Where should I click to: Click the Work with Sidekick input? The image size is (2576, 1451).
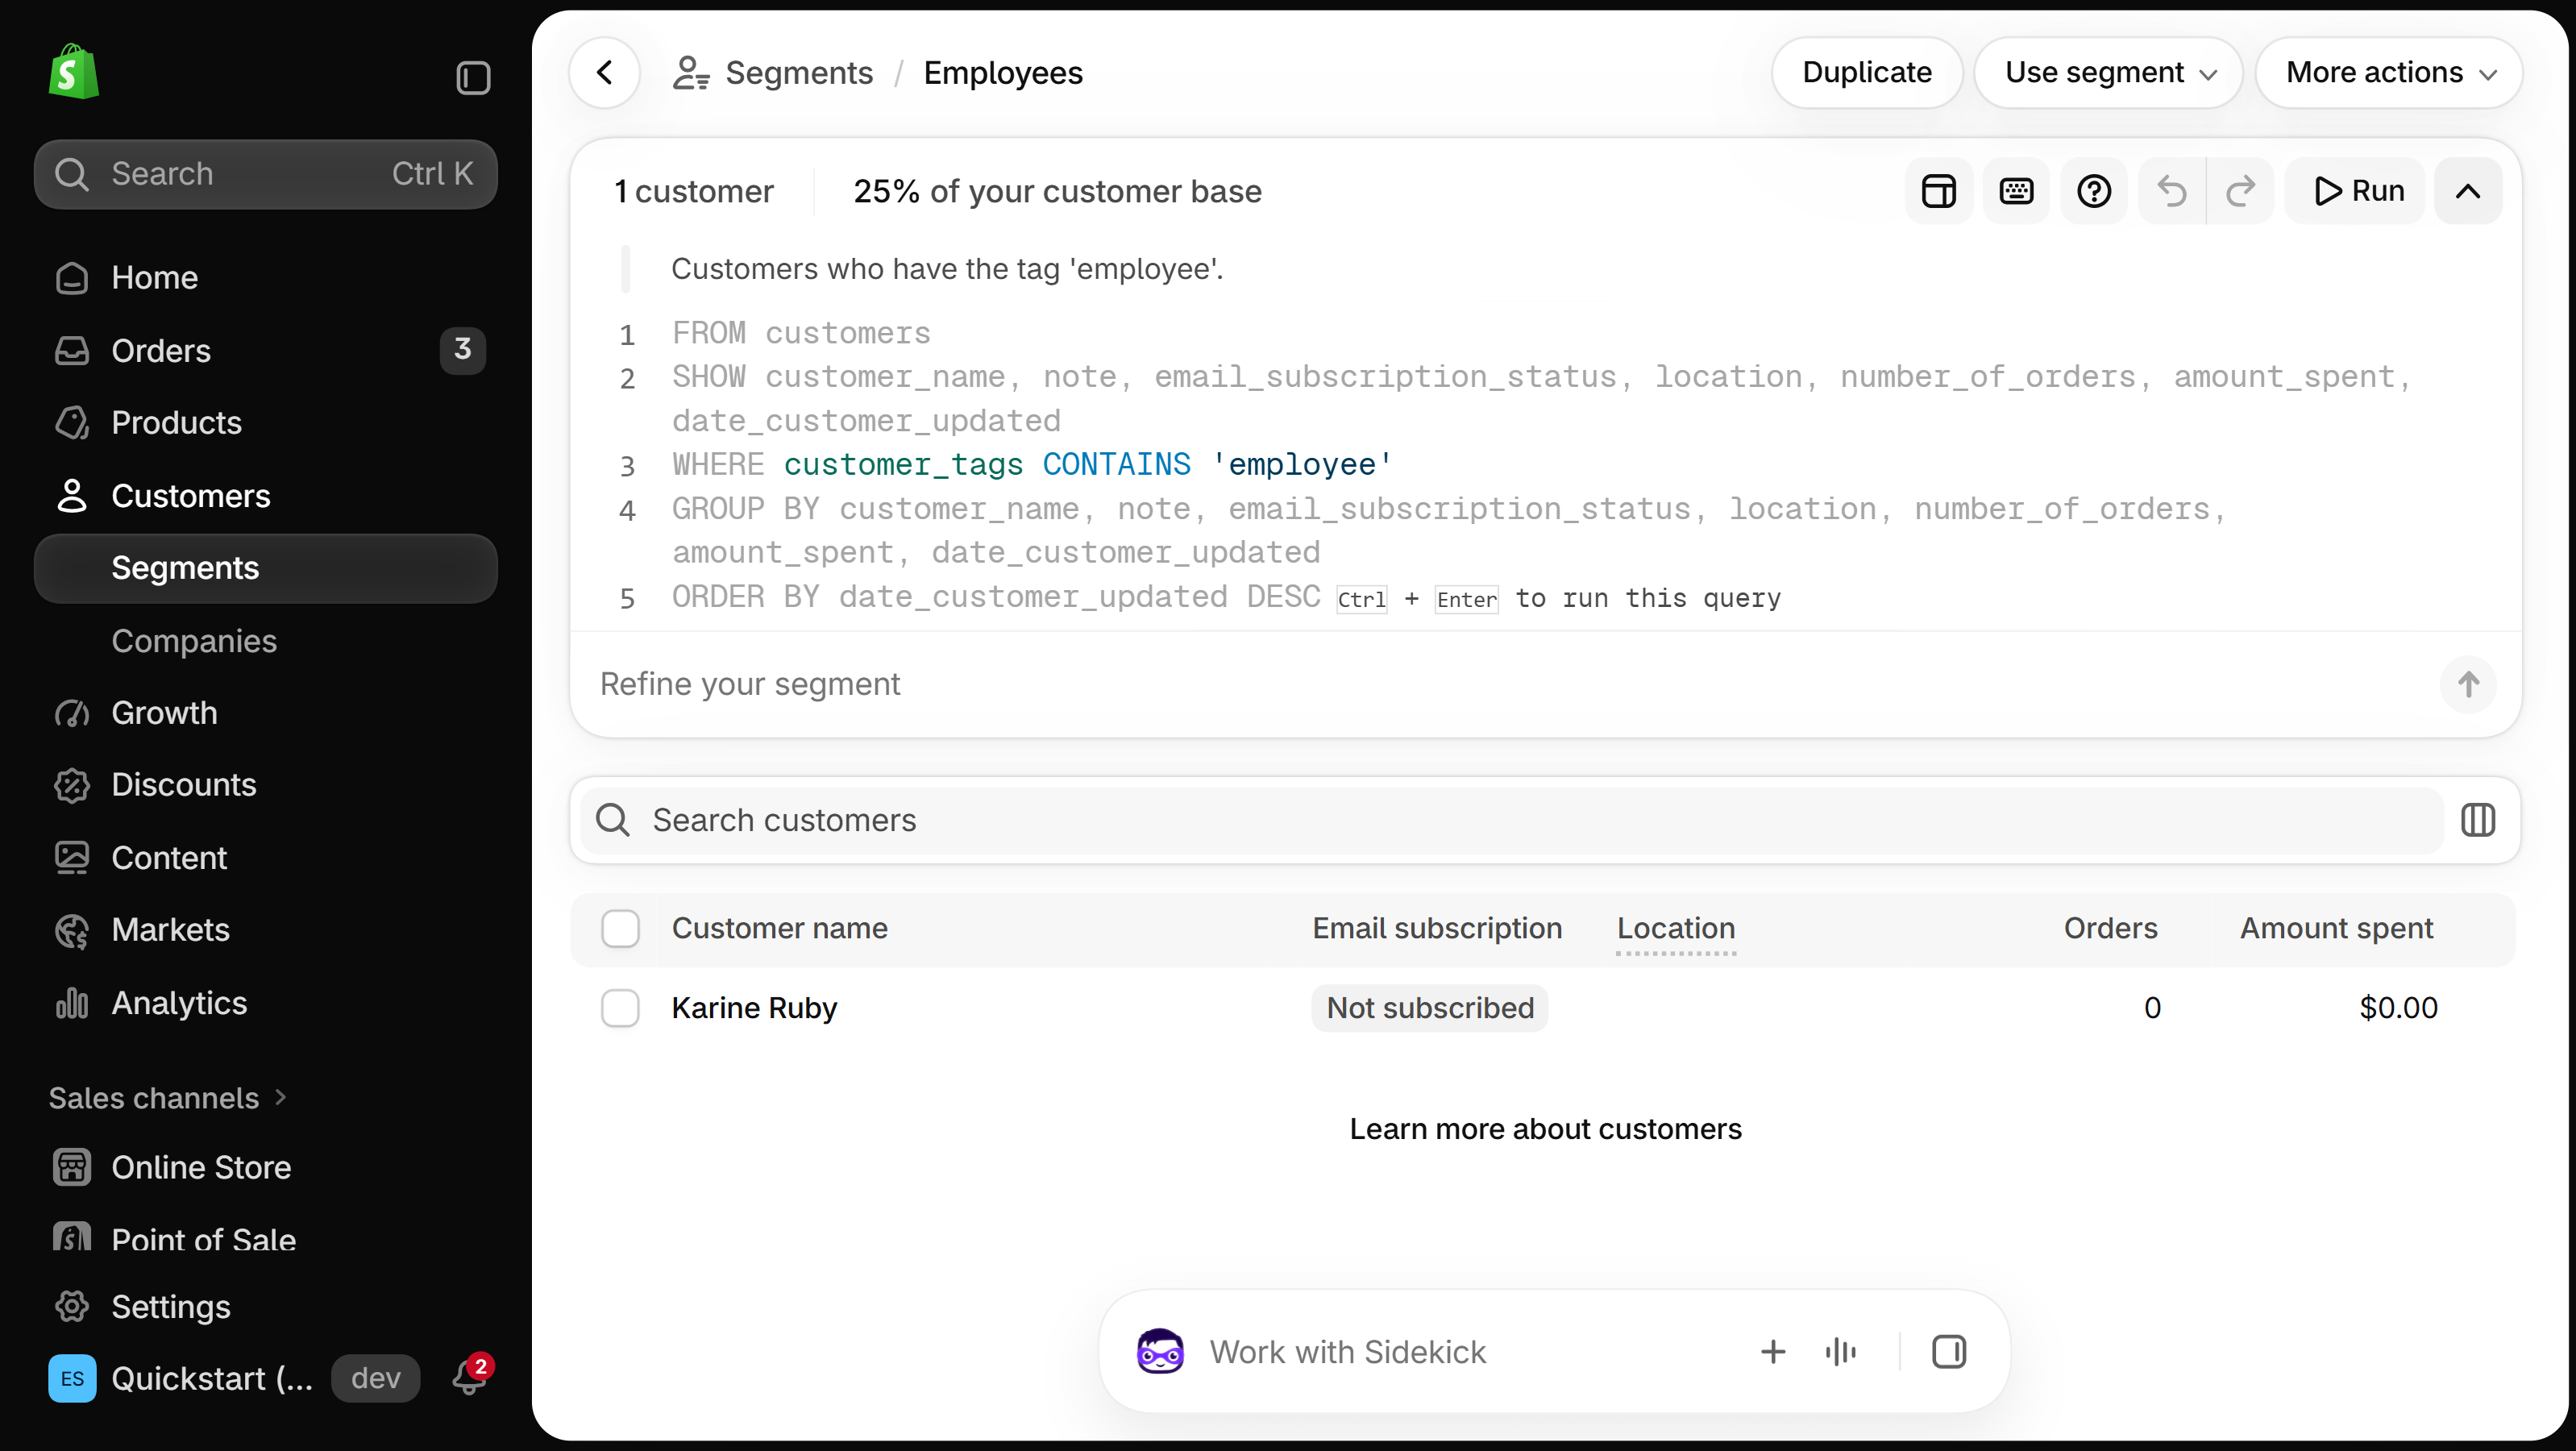click(x=1470, y=1351)
